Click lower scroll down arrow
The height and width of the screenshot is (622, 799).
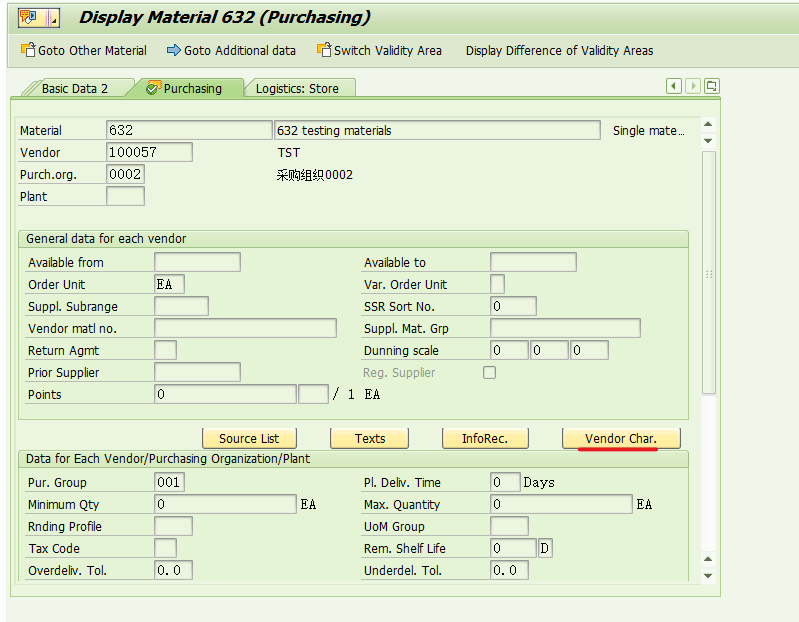(708, 575)
